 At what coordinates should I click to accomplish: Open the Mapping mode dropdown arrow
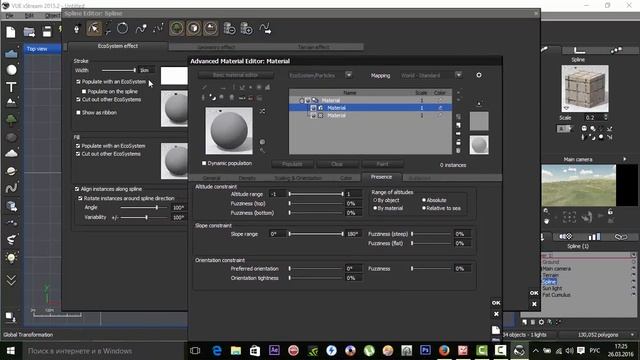pos(459,75)
